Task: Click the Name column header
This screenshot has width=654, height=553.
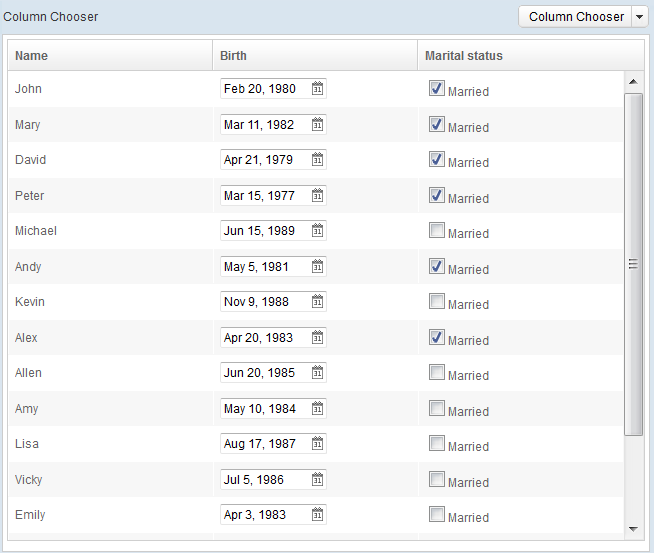Action: pyautogui.click(x=110, y=55)
